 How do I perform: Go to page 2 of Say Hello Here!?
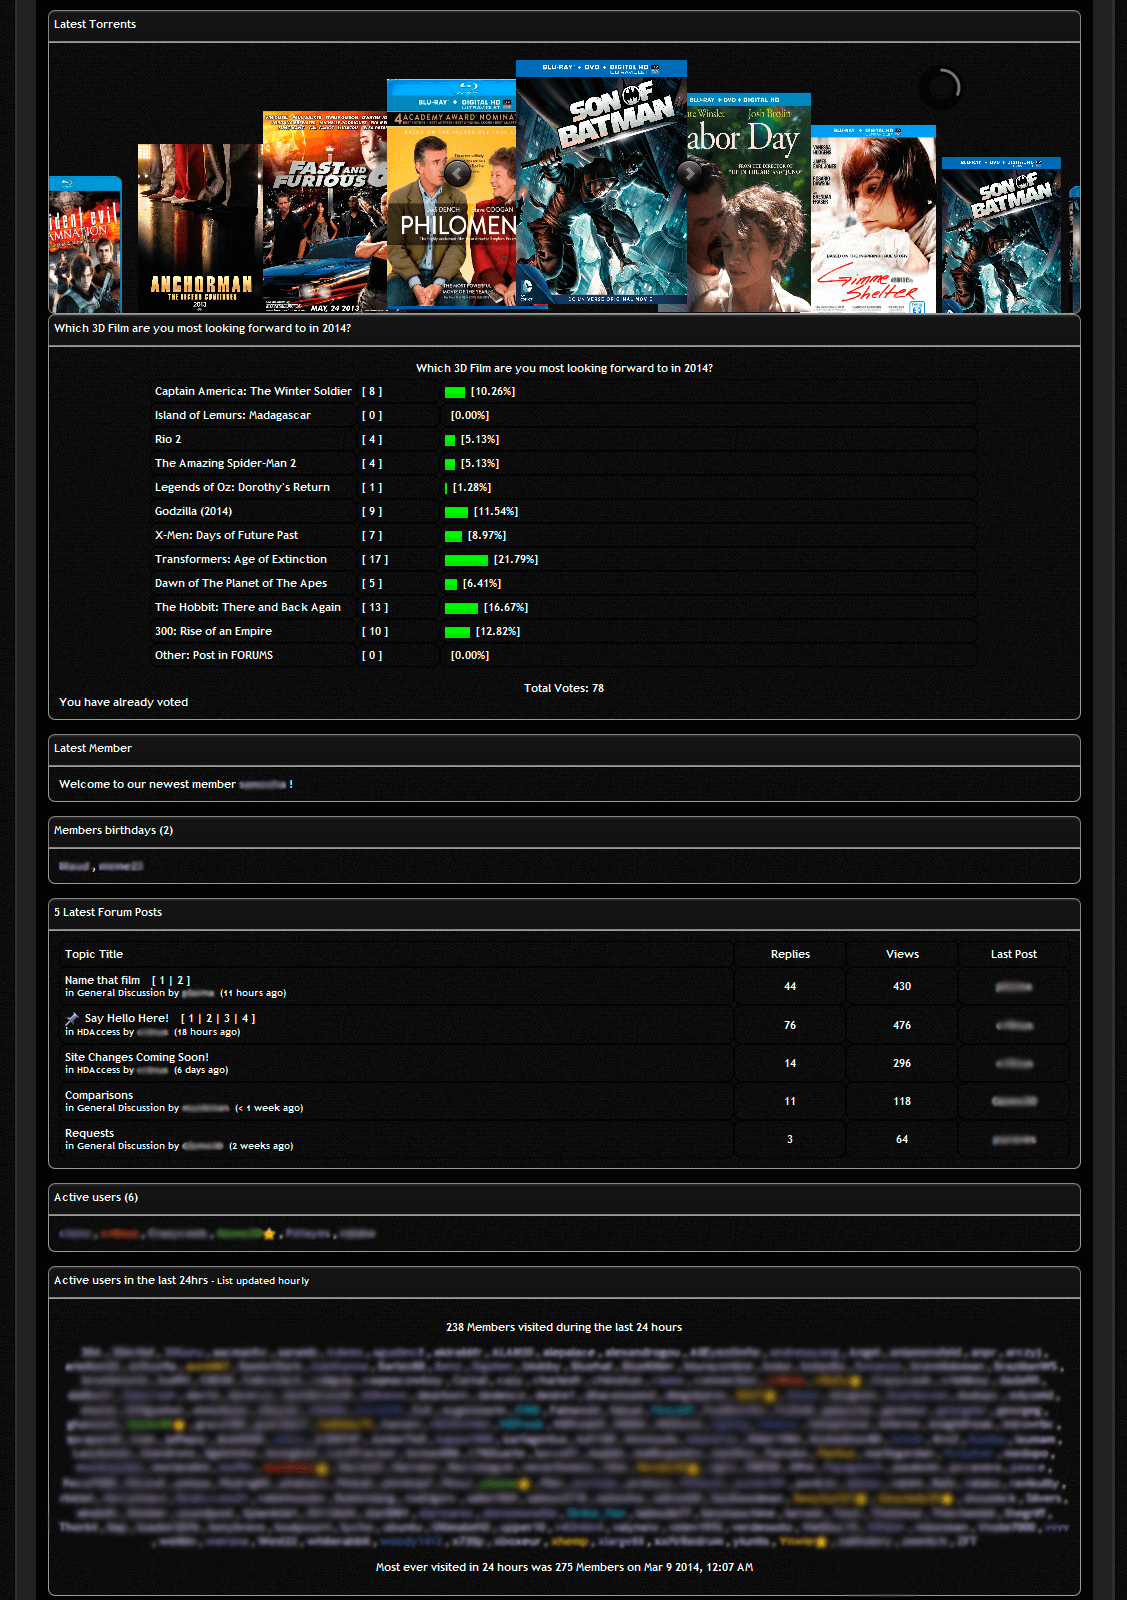[209, 1018]
